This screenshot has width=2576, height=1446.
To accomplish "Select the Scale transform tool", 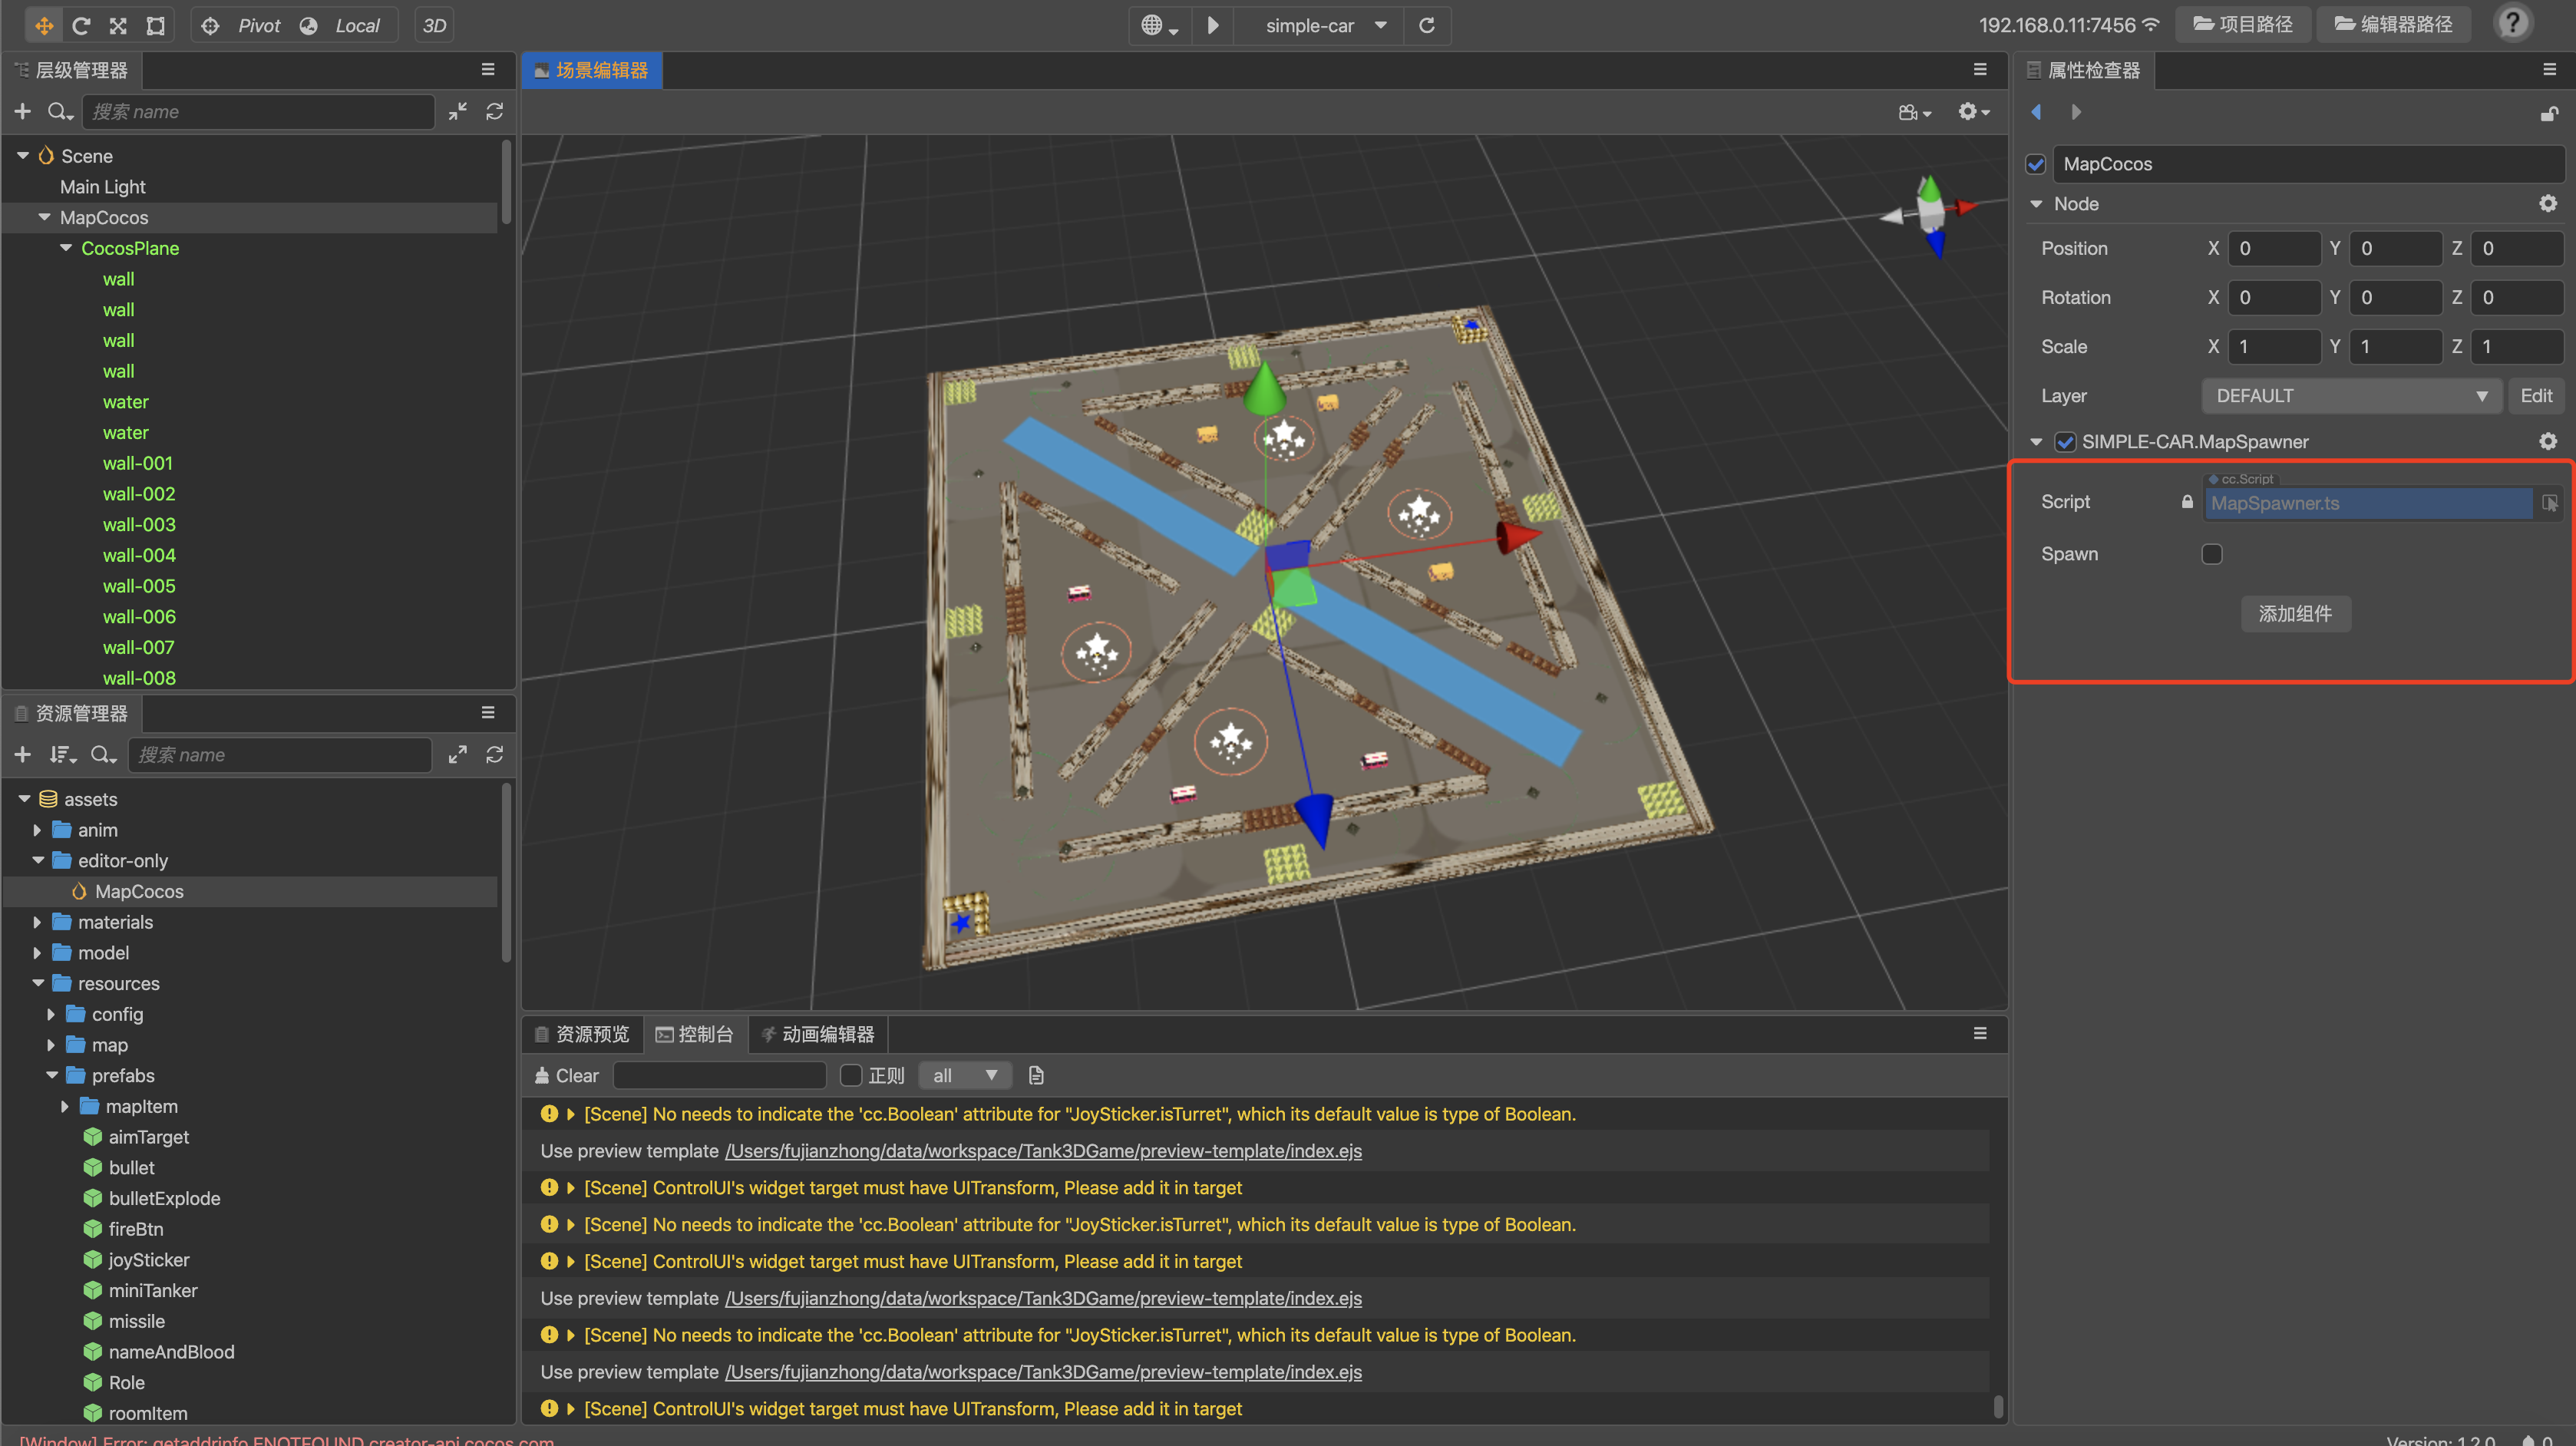I will pos(118,25).
